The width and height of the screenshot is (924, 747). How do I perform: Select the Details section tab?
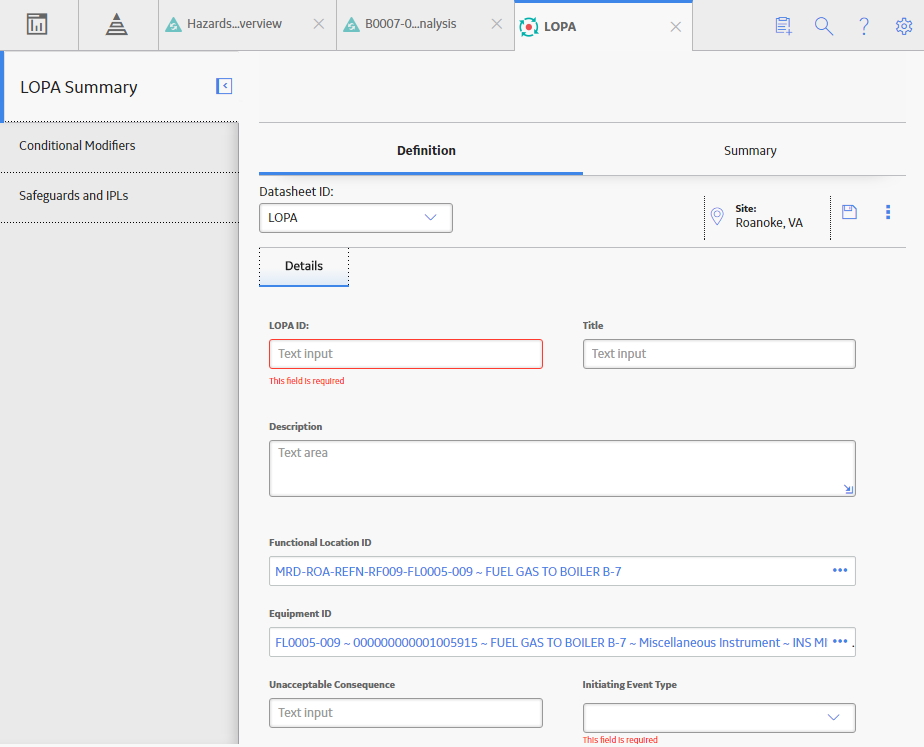click(304, 266)
